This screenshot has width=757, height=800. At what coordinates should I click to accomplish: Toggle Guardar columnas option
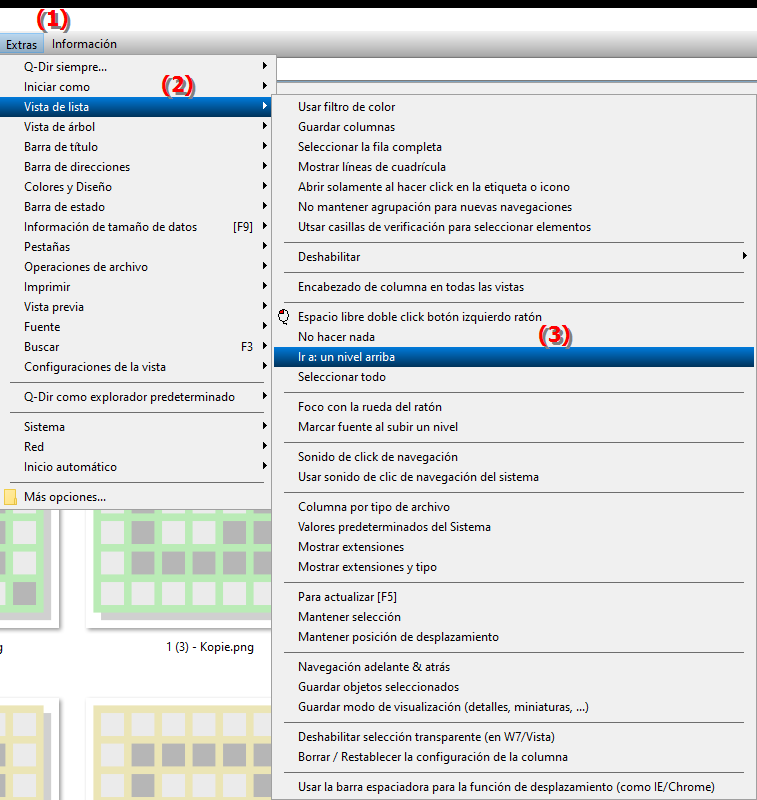514,127
